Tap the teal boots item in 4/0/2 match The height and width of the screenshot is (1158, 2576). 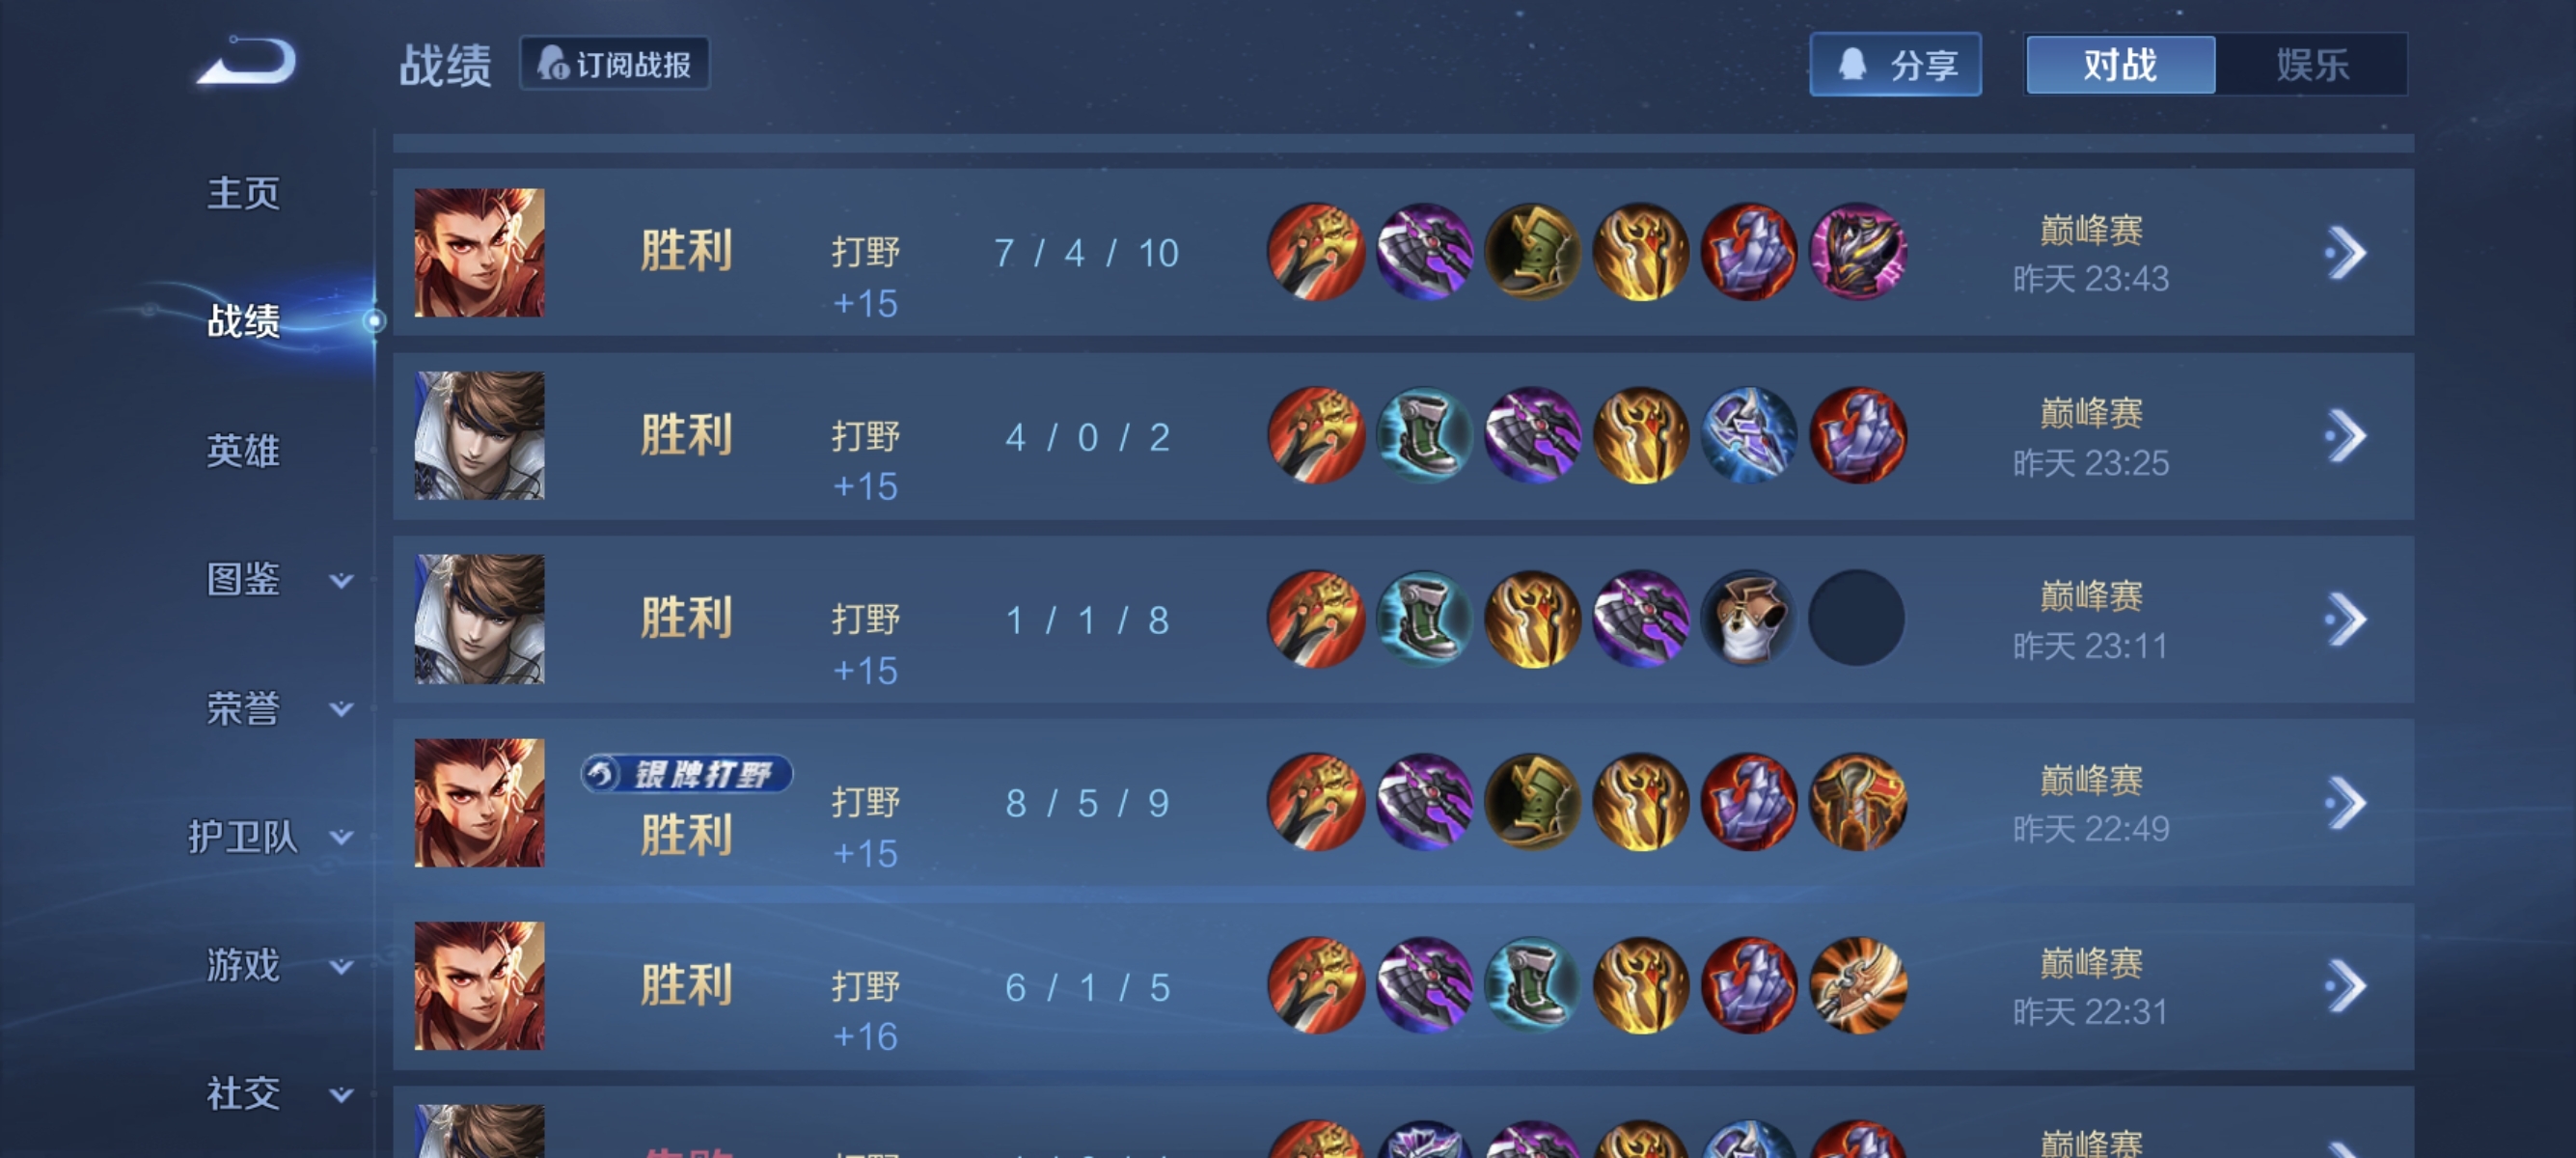[1424, 435]
